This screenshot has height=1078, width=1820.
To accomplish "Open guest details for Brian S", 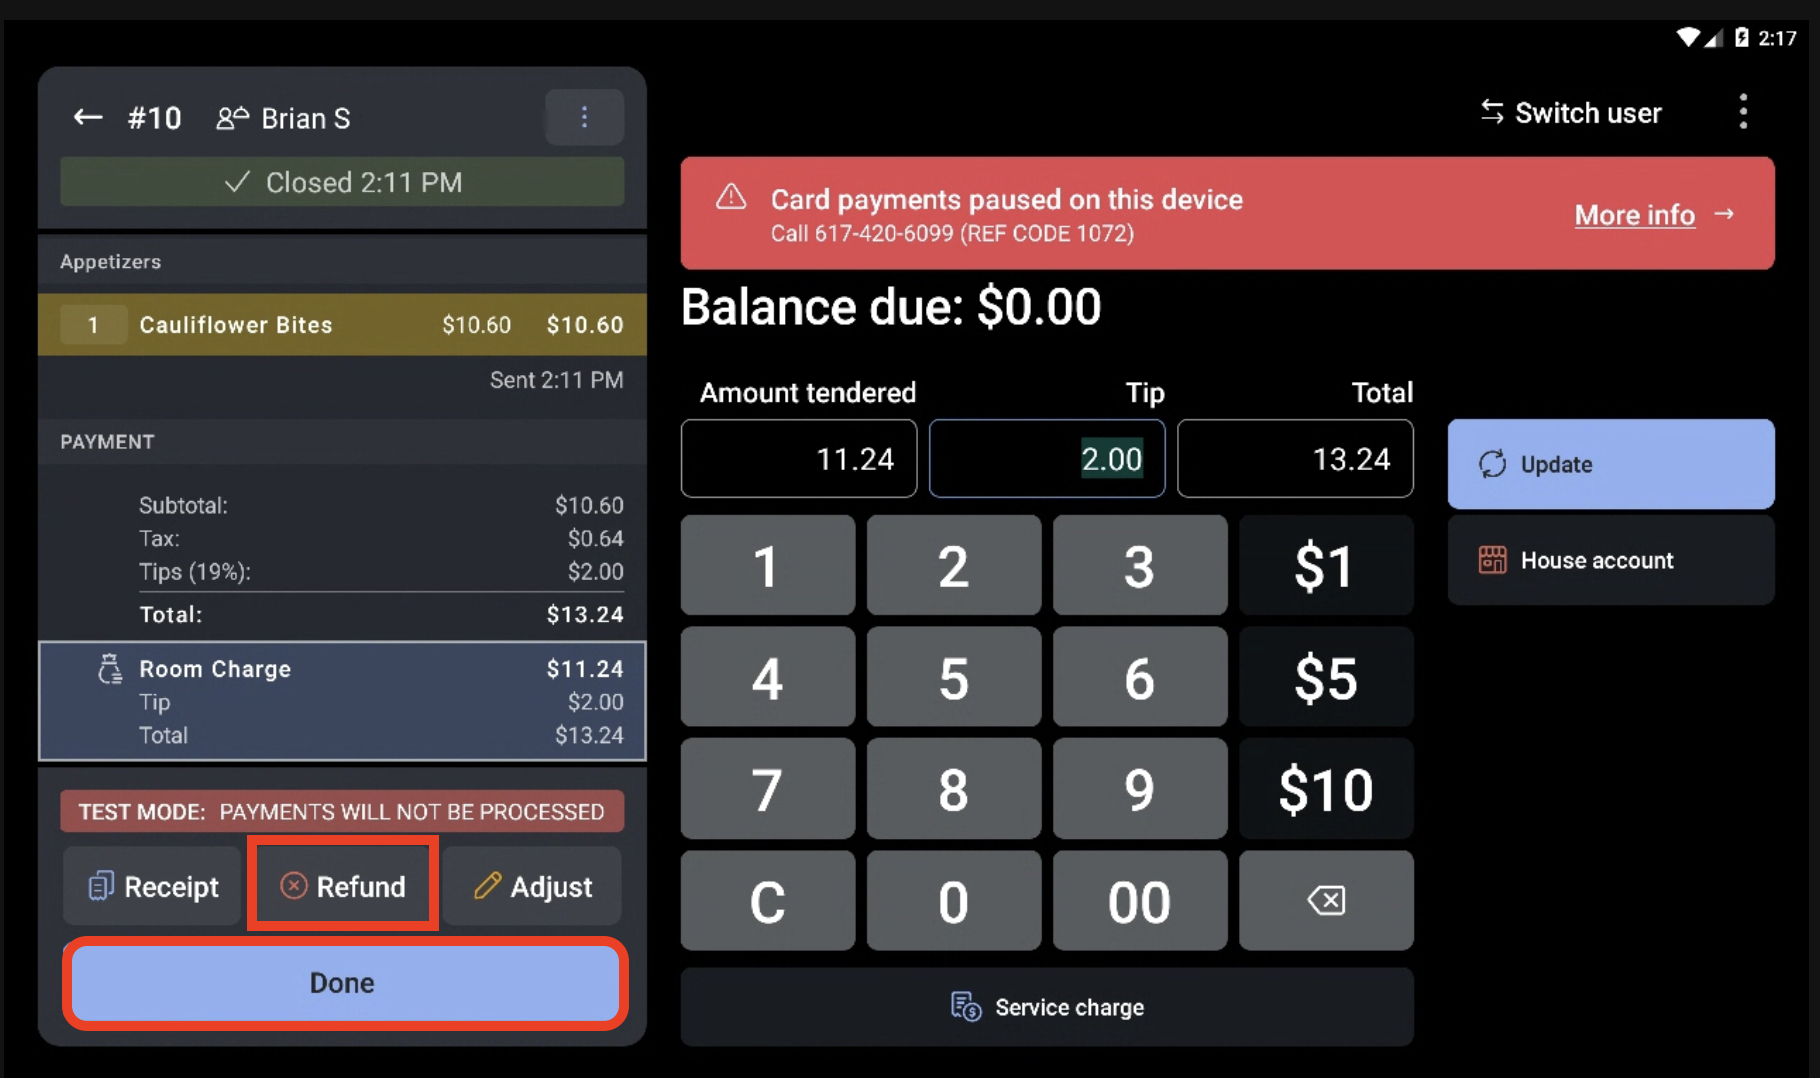I will tap(283, 117).
